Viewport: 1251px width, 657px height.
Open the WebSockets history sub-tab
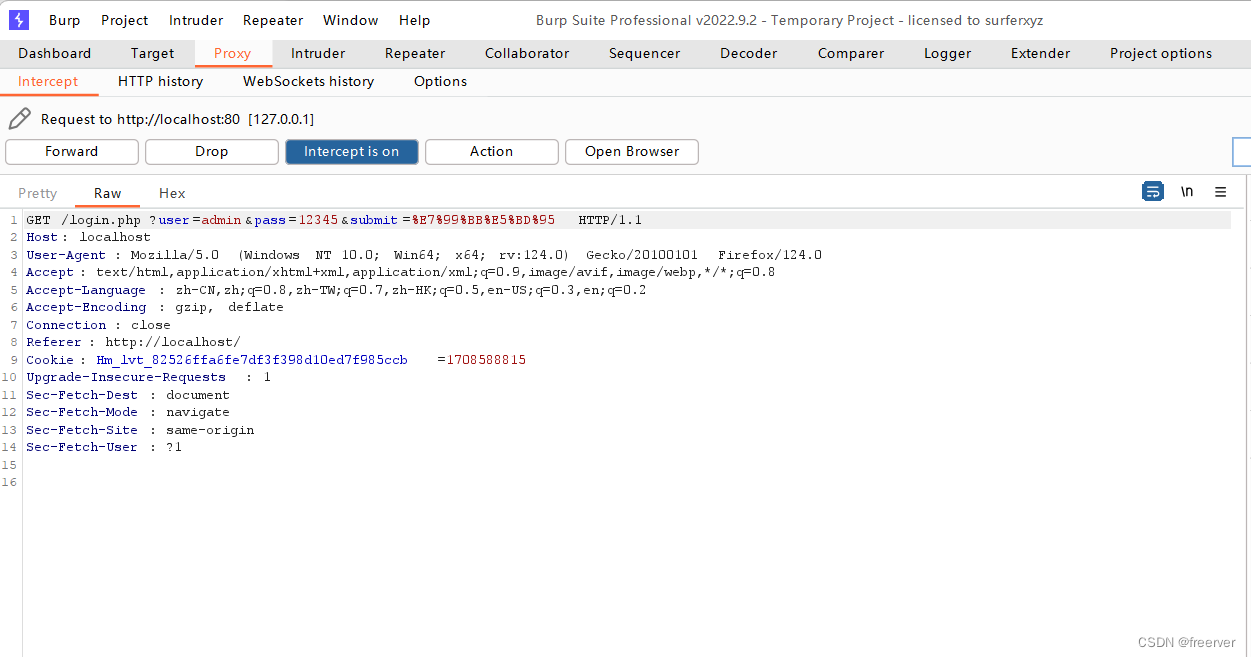tap(309, 82)
